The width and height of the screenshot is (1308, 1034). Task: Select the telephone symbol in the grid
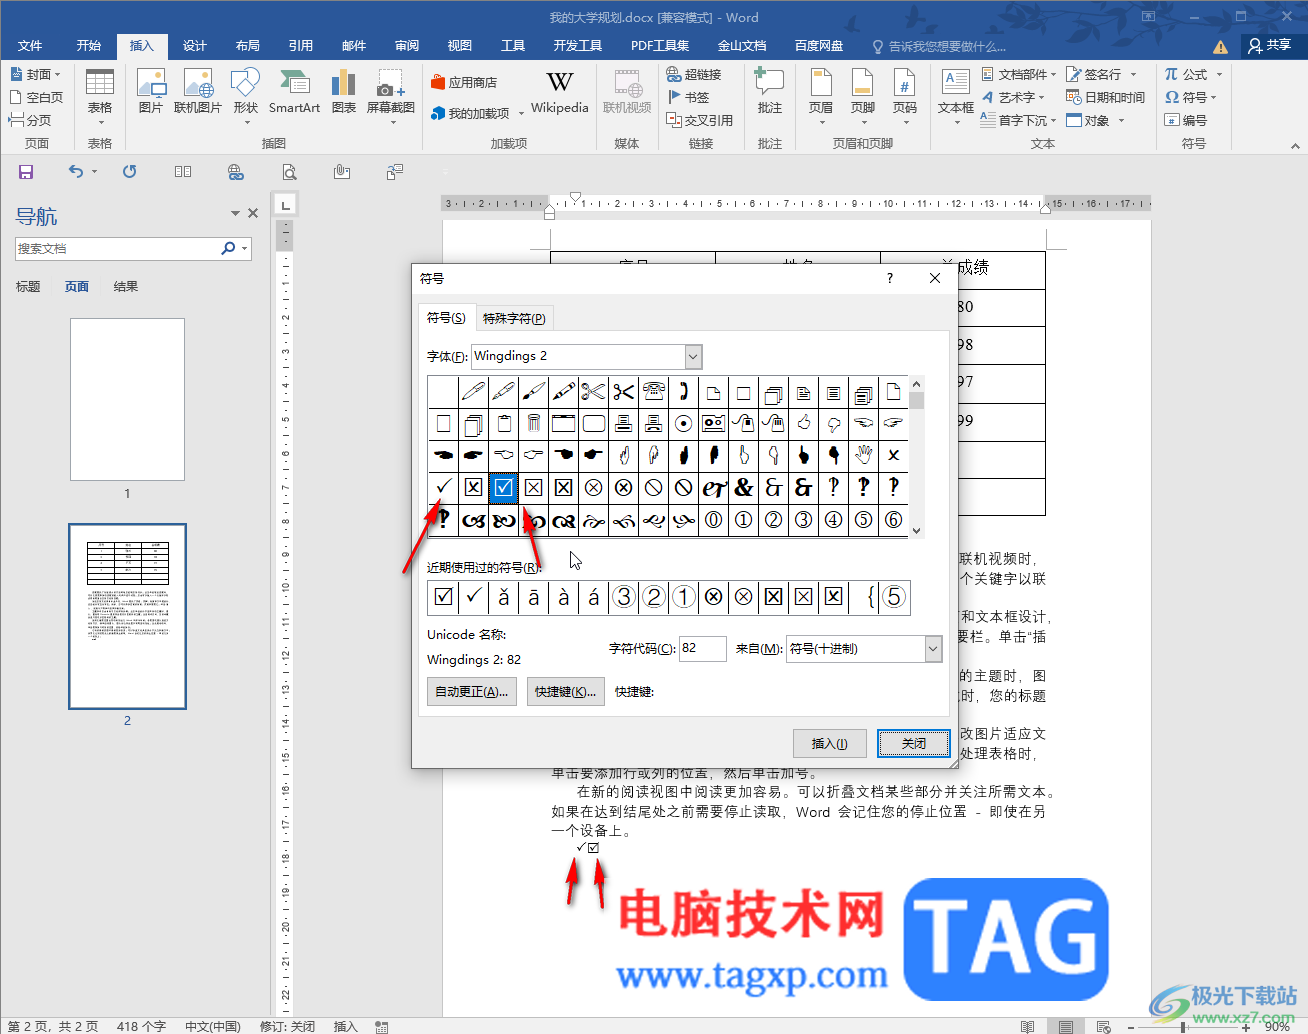[653, 391]
